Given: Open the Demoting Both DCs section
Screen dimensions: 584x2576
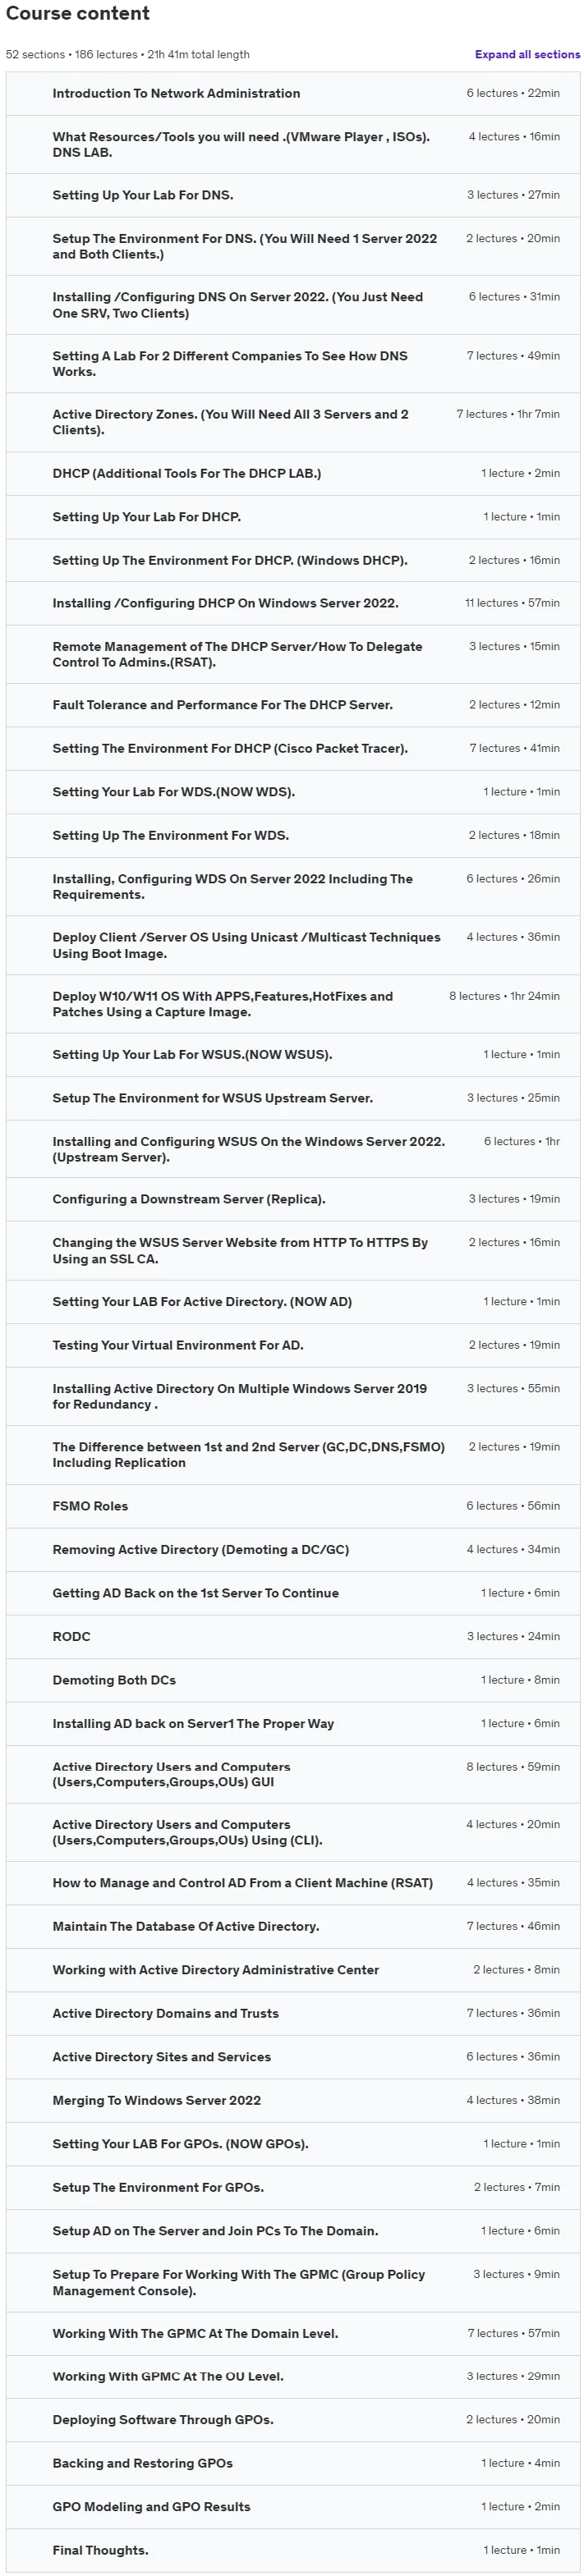Looking at the screenshot, I should 292,1680.
